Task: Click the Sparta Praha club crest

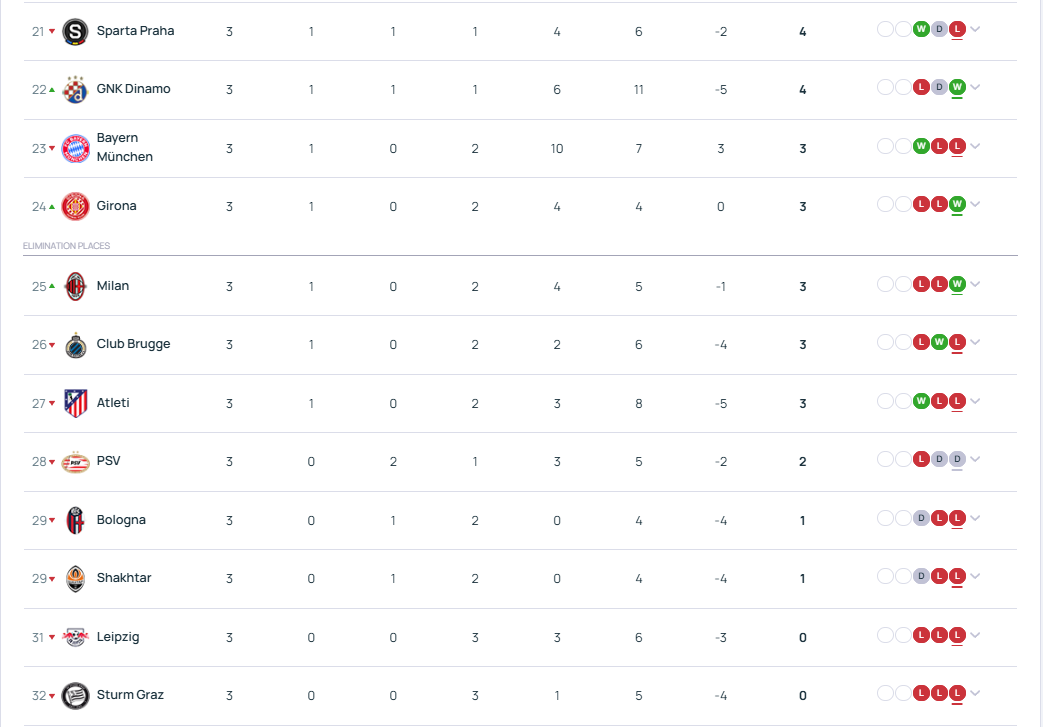Action: click(x=75, y=31)
